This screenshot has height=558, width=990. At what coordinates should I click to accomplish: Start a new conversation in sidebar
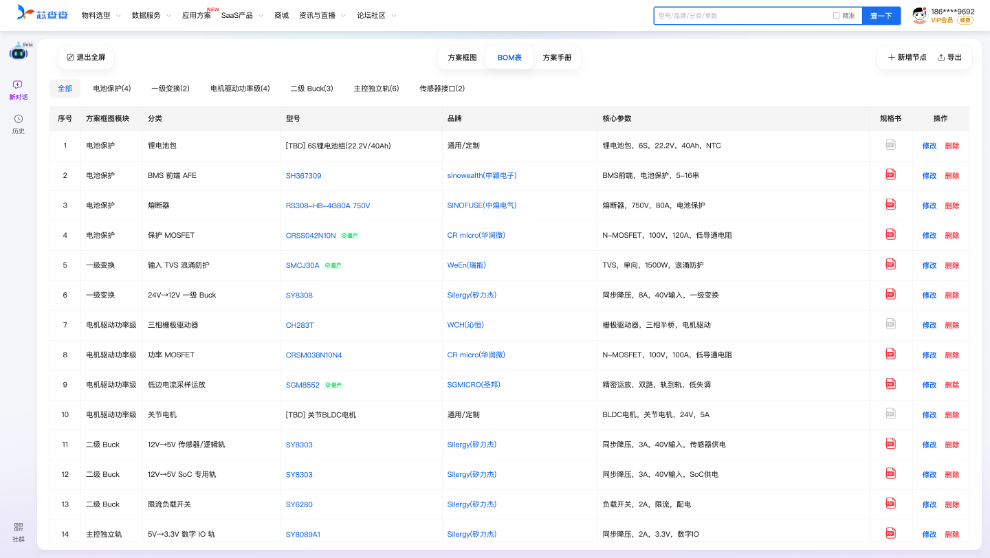[18, 90]
